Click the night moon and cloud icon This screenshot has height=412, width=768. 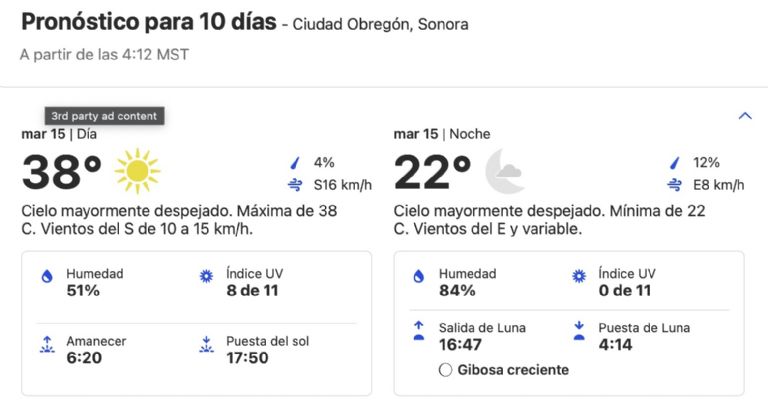tap(505, 171)
